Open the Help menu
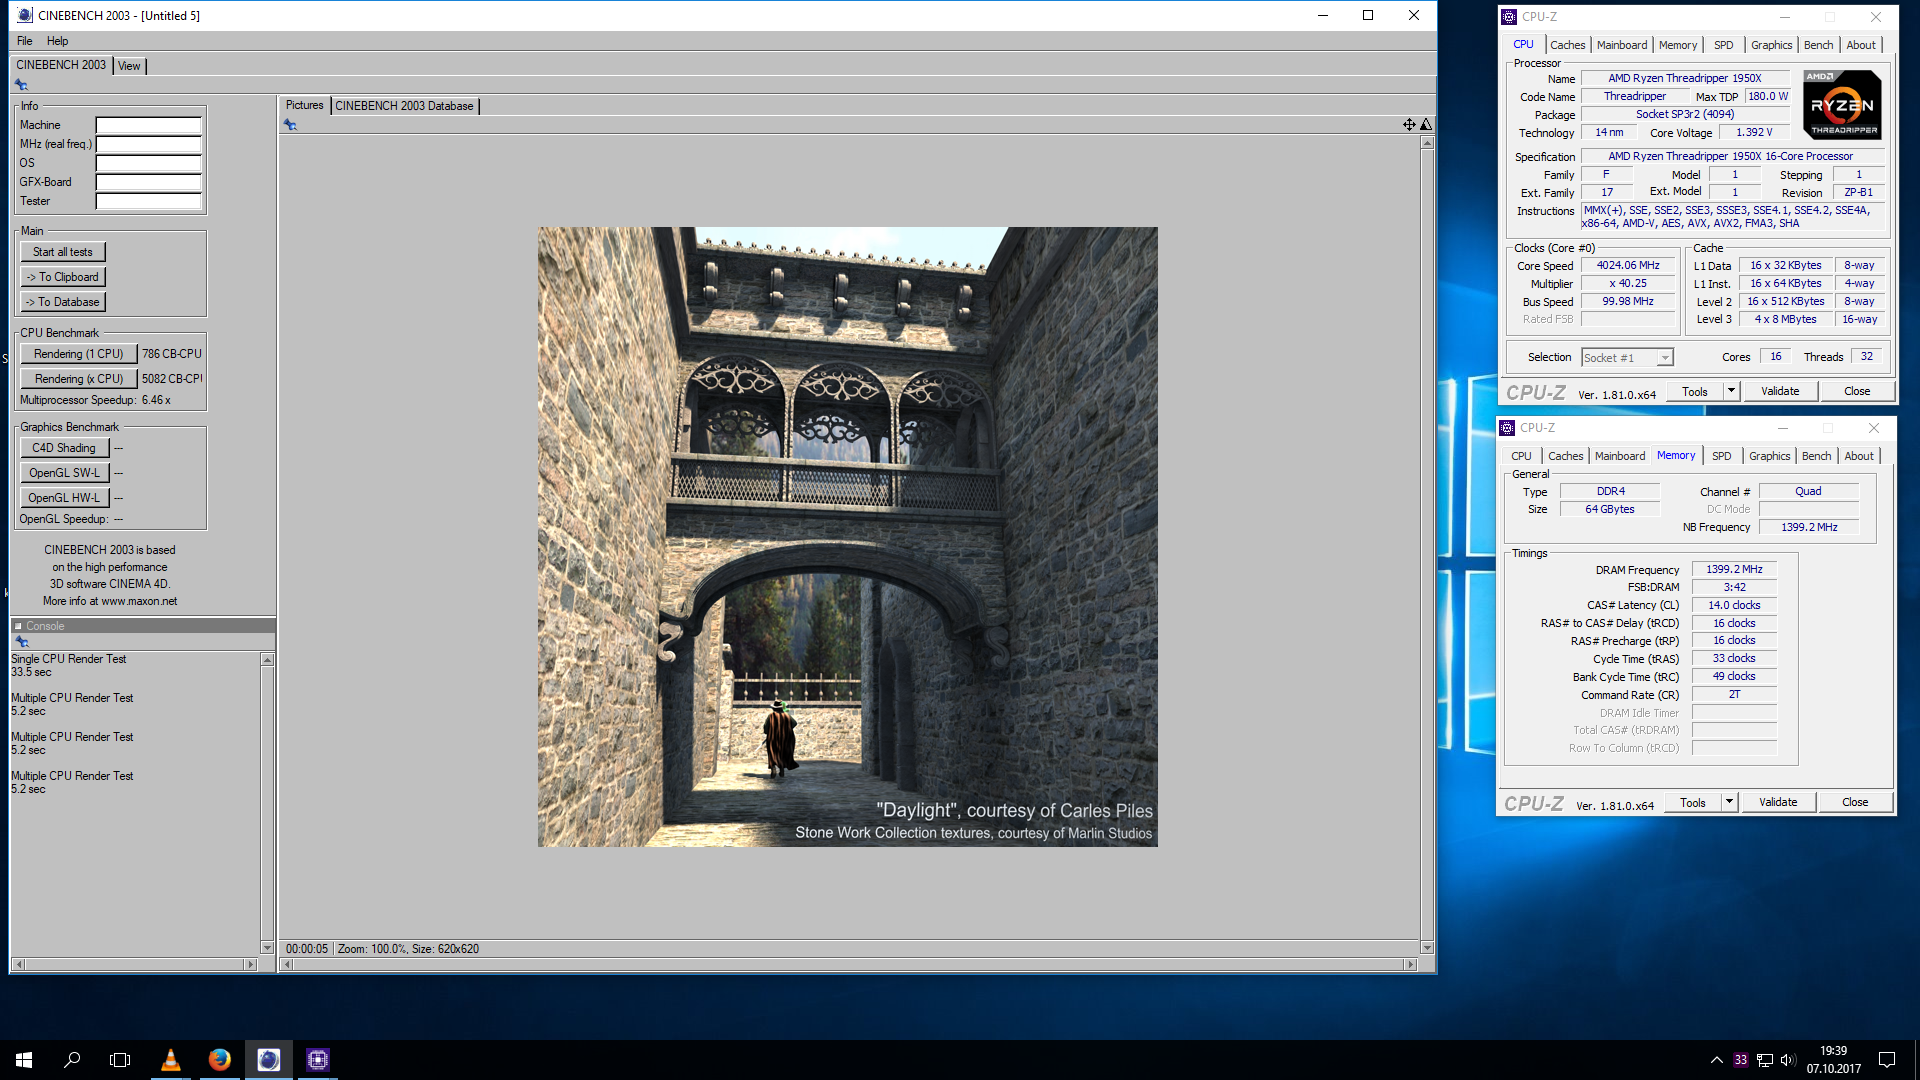Image resolution: width=1920 pixels, height=1080 pixels. 58,41
